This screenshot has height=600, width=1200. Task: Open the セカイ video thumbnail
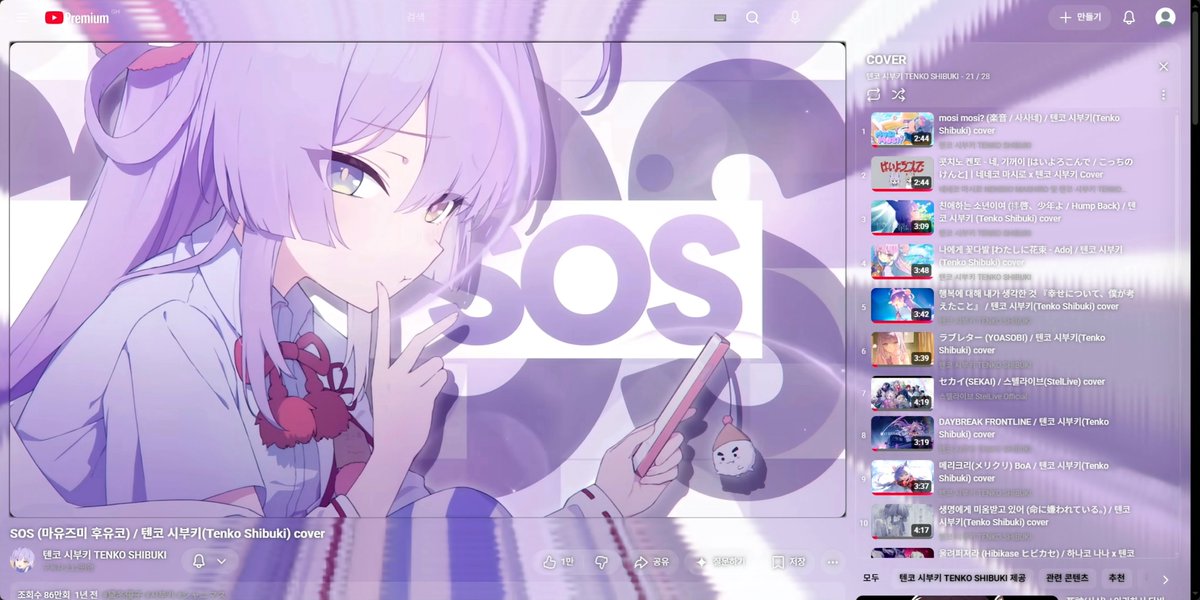click(902, 393)
